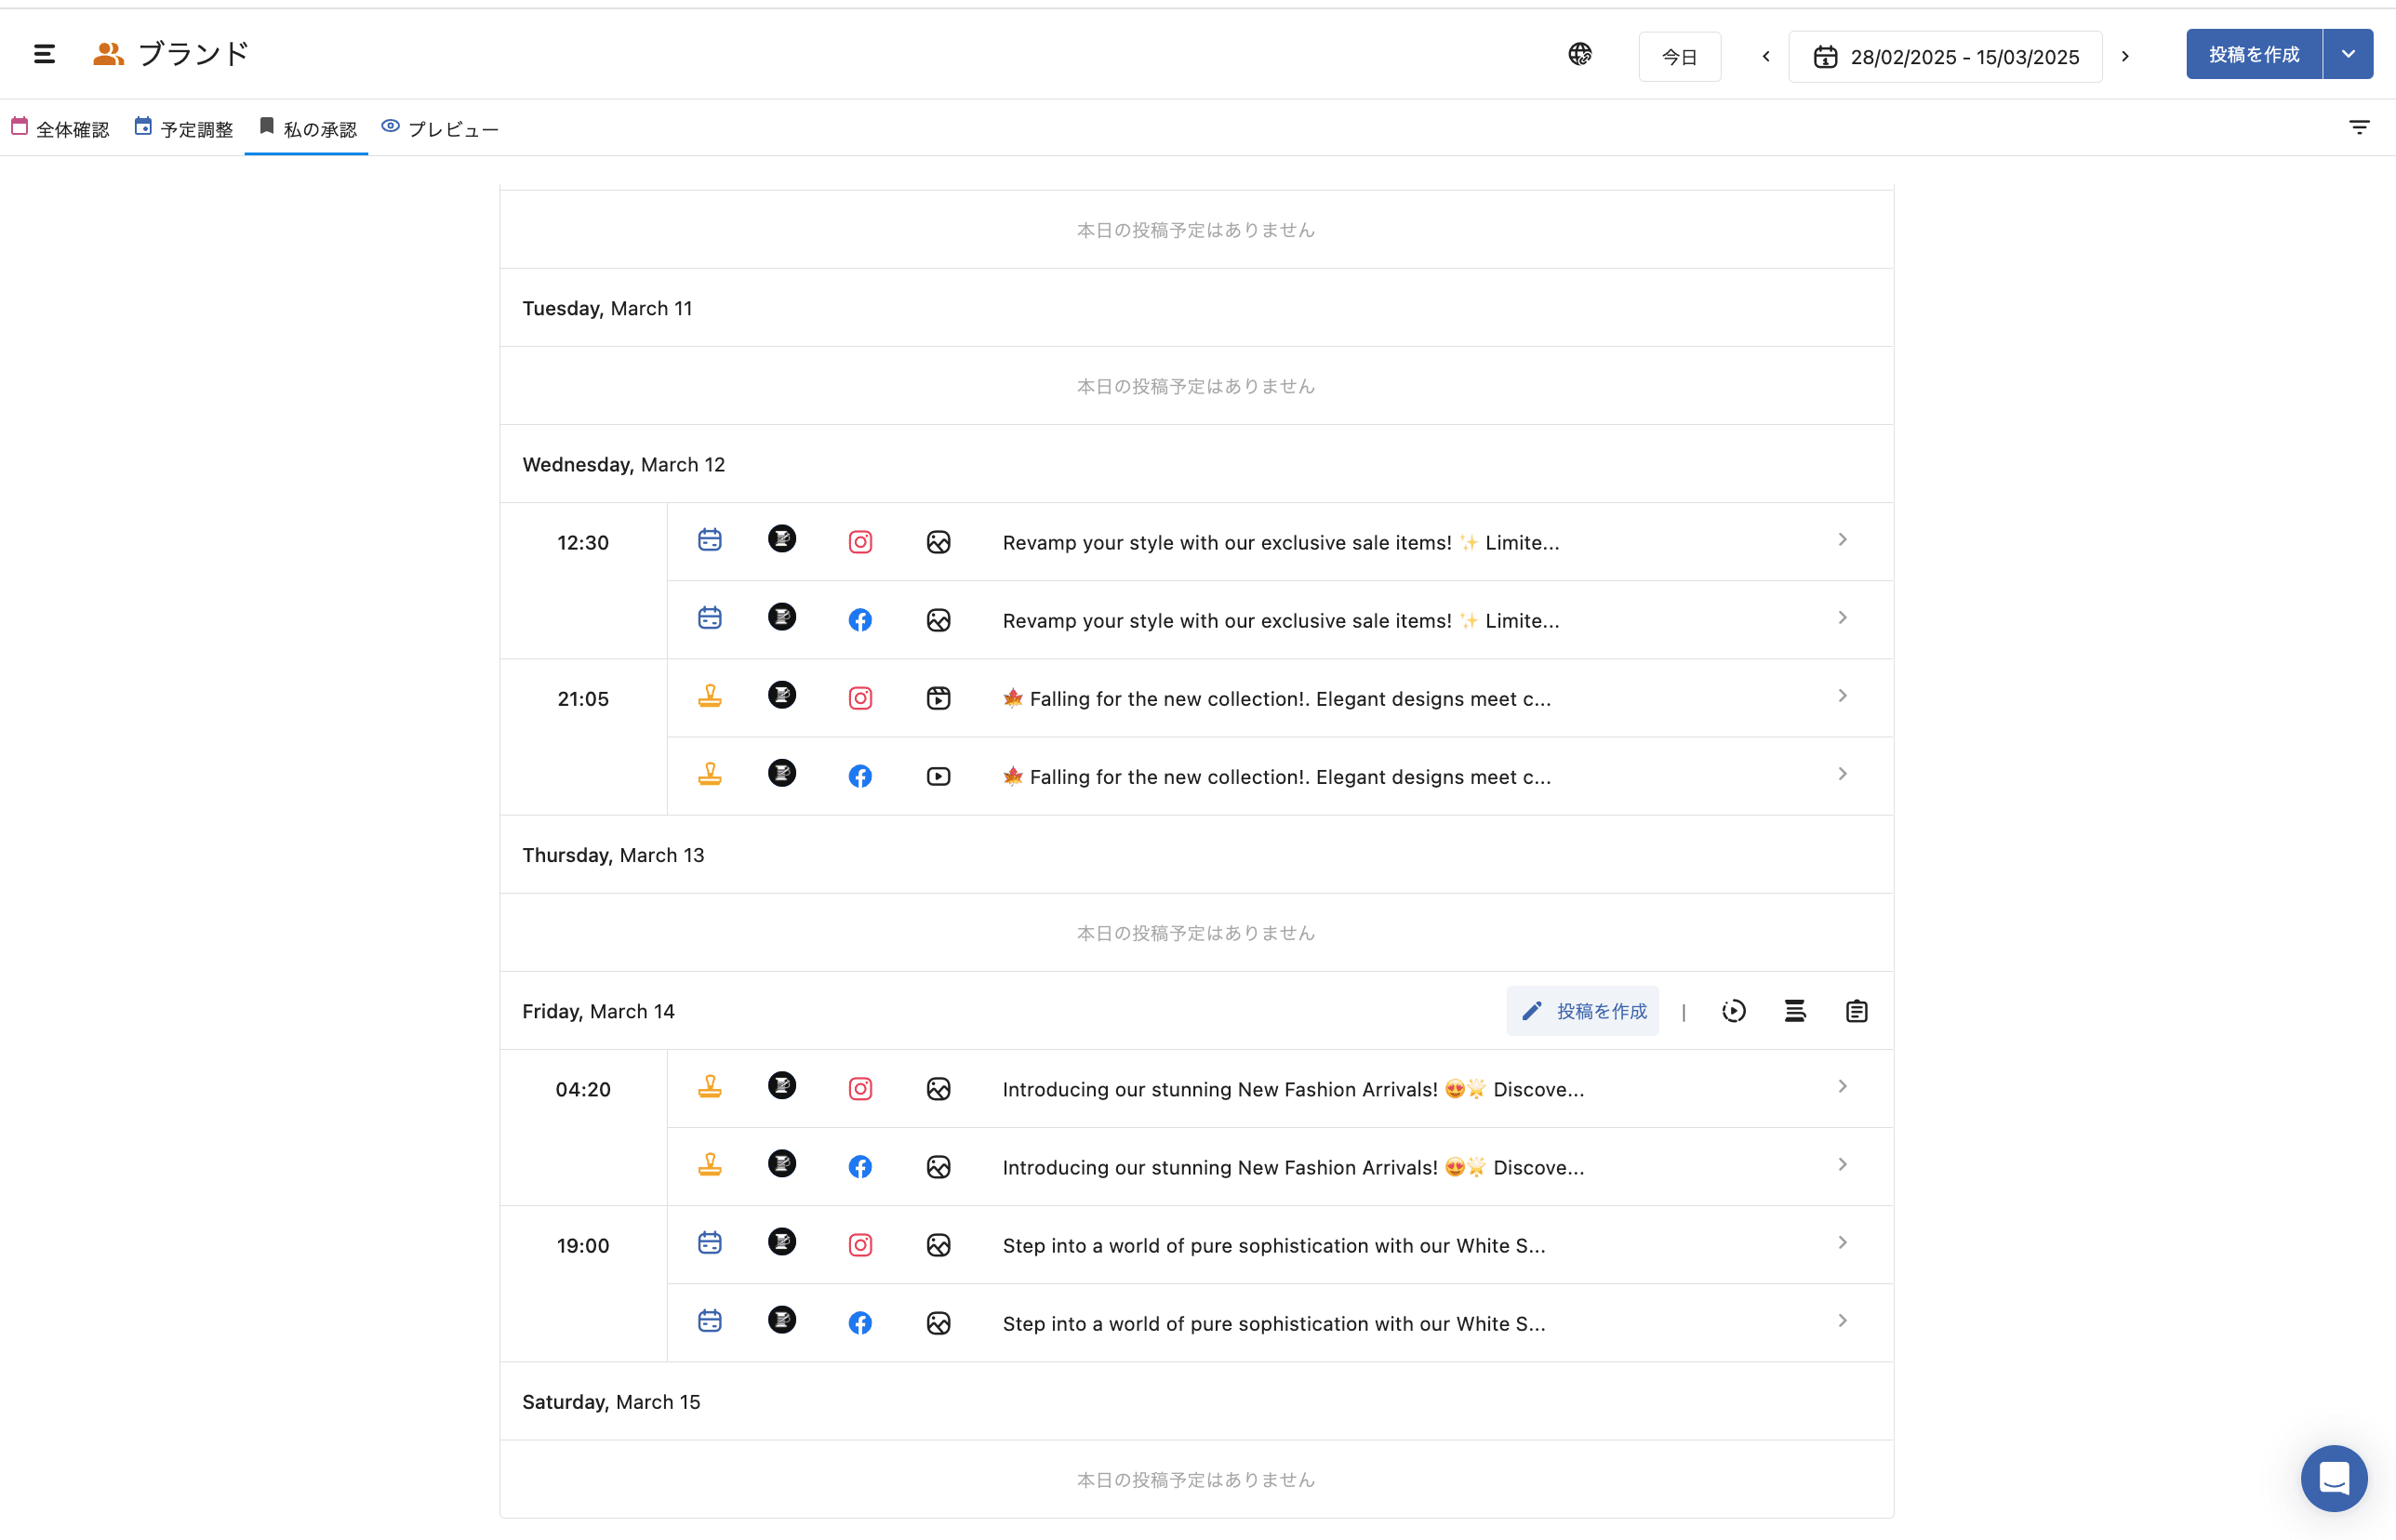Go to the previous date range arrow
Screen dimensions: 2396x1540
click(1766, 56)
